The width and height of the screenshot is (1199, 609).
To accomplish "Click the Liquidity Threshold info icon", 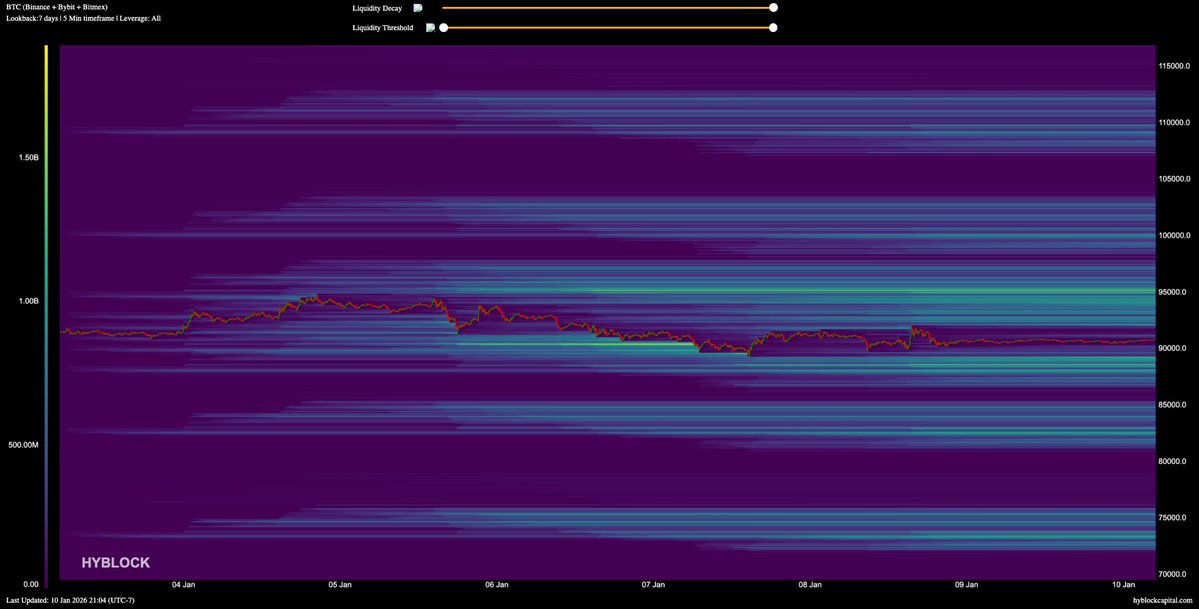I will coord(430,28).
